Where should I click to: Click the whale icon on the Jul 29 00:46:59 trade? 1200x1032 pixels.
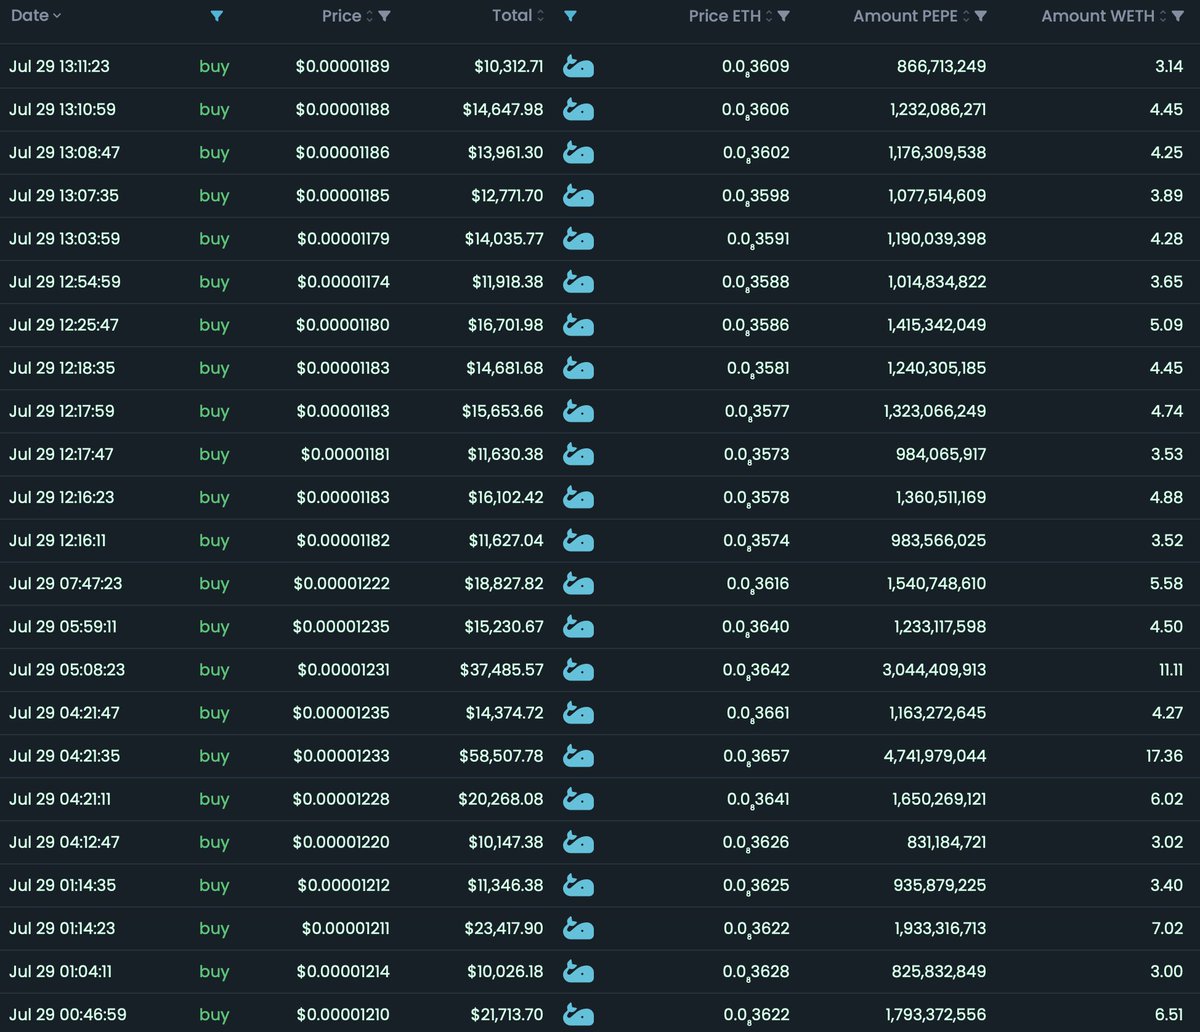click(x=578, y=1014)
